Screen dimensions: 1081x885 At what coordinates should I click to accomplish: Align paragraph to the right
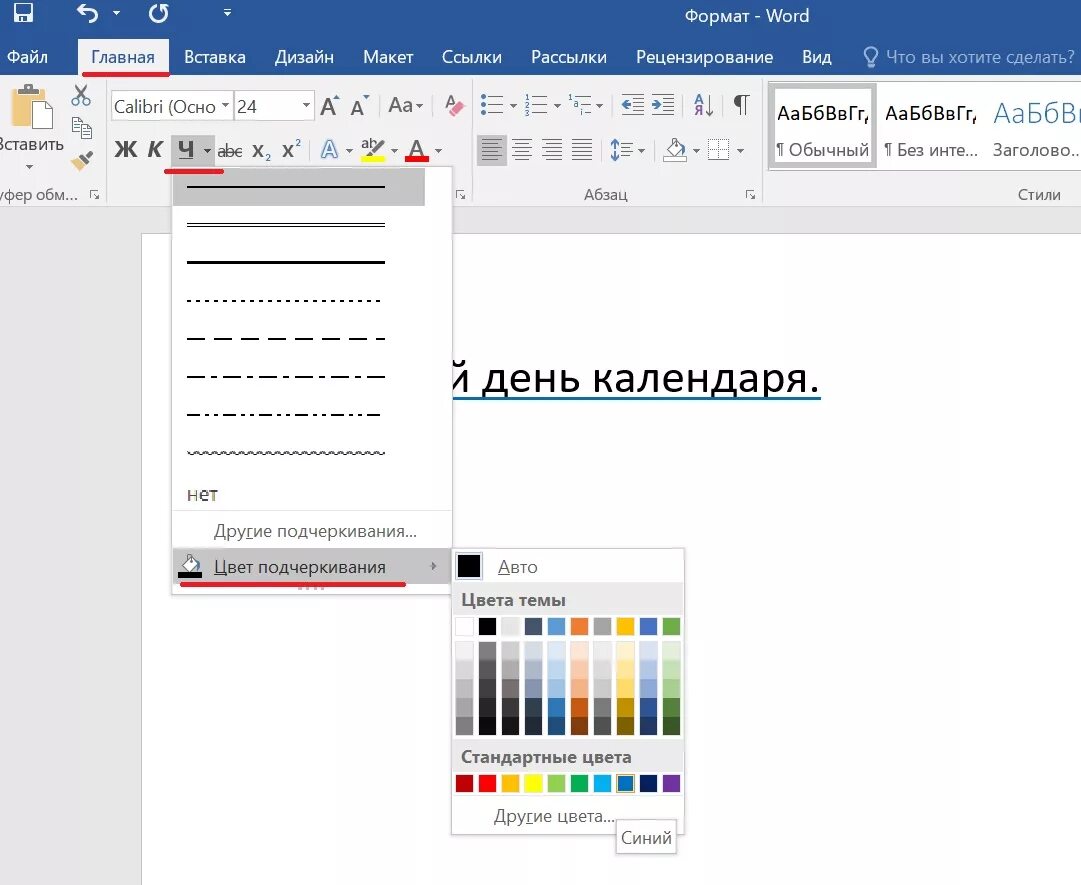[552, 150]
